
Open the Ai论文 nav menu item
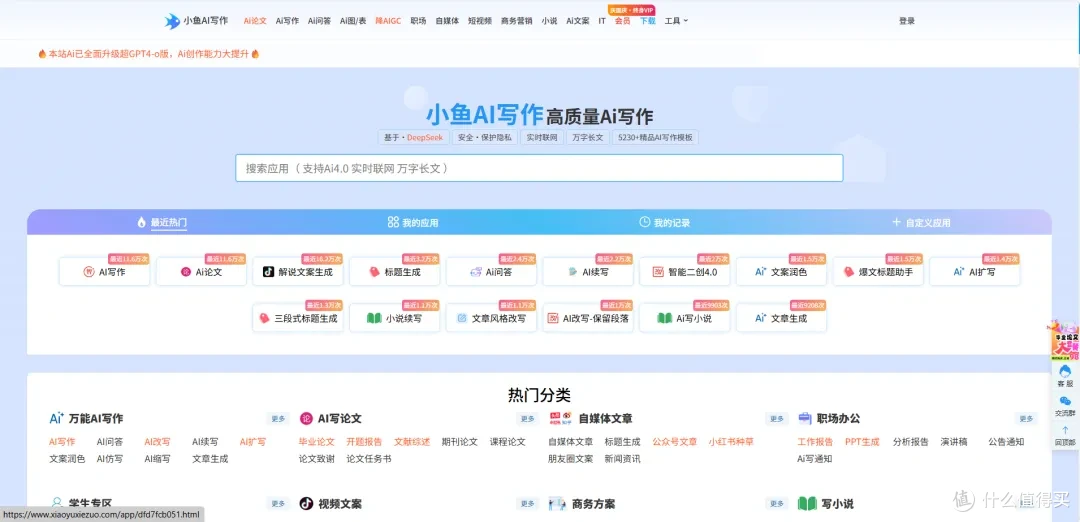pos(255,21)
